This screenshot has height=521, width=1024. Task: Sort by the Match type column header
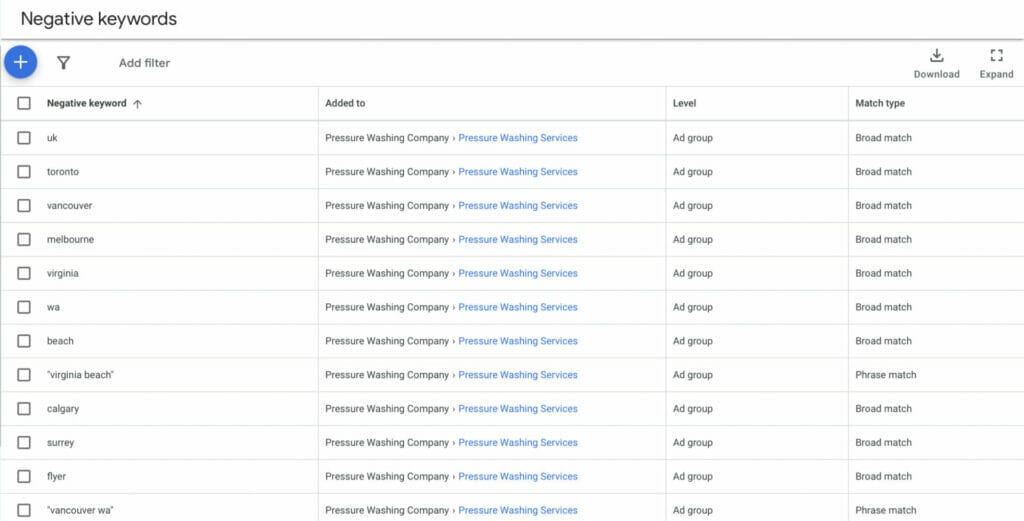pyautogui.click(x=880, y=103)
